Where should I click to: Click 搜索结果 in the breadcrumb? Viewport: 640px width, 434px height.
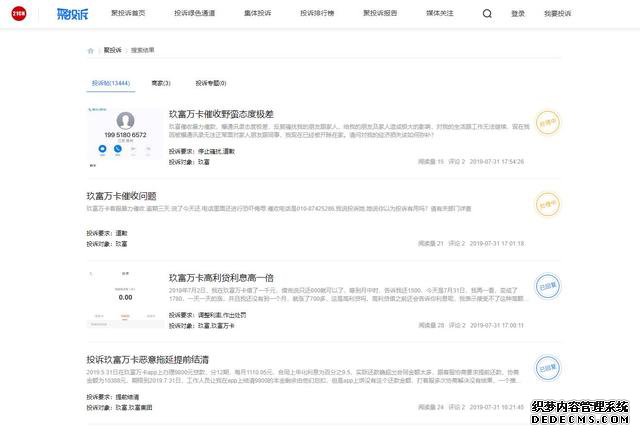(x=142, y=50)
